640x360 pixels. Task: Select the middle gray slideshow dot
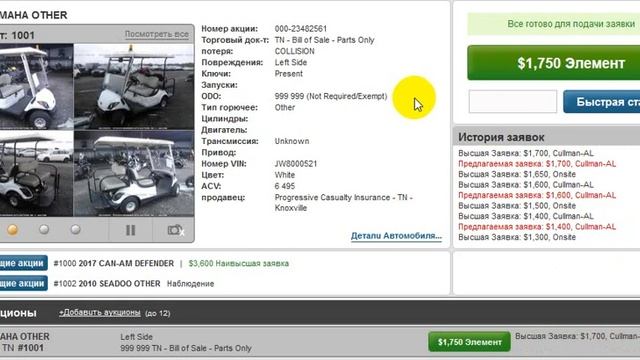[44, 229]
